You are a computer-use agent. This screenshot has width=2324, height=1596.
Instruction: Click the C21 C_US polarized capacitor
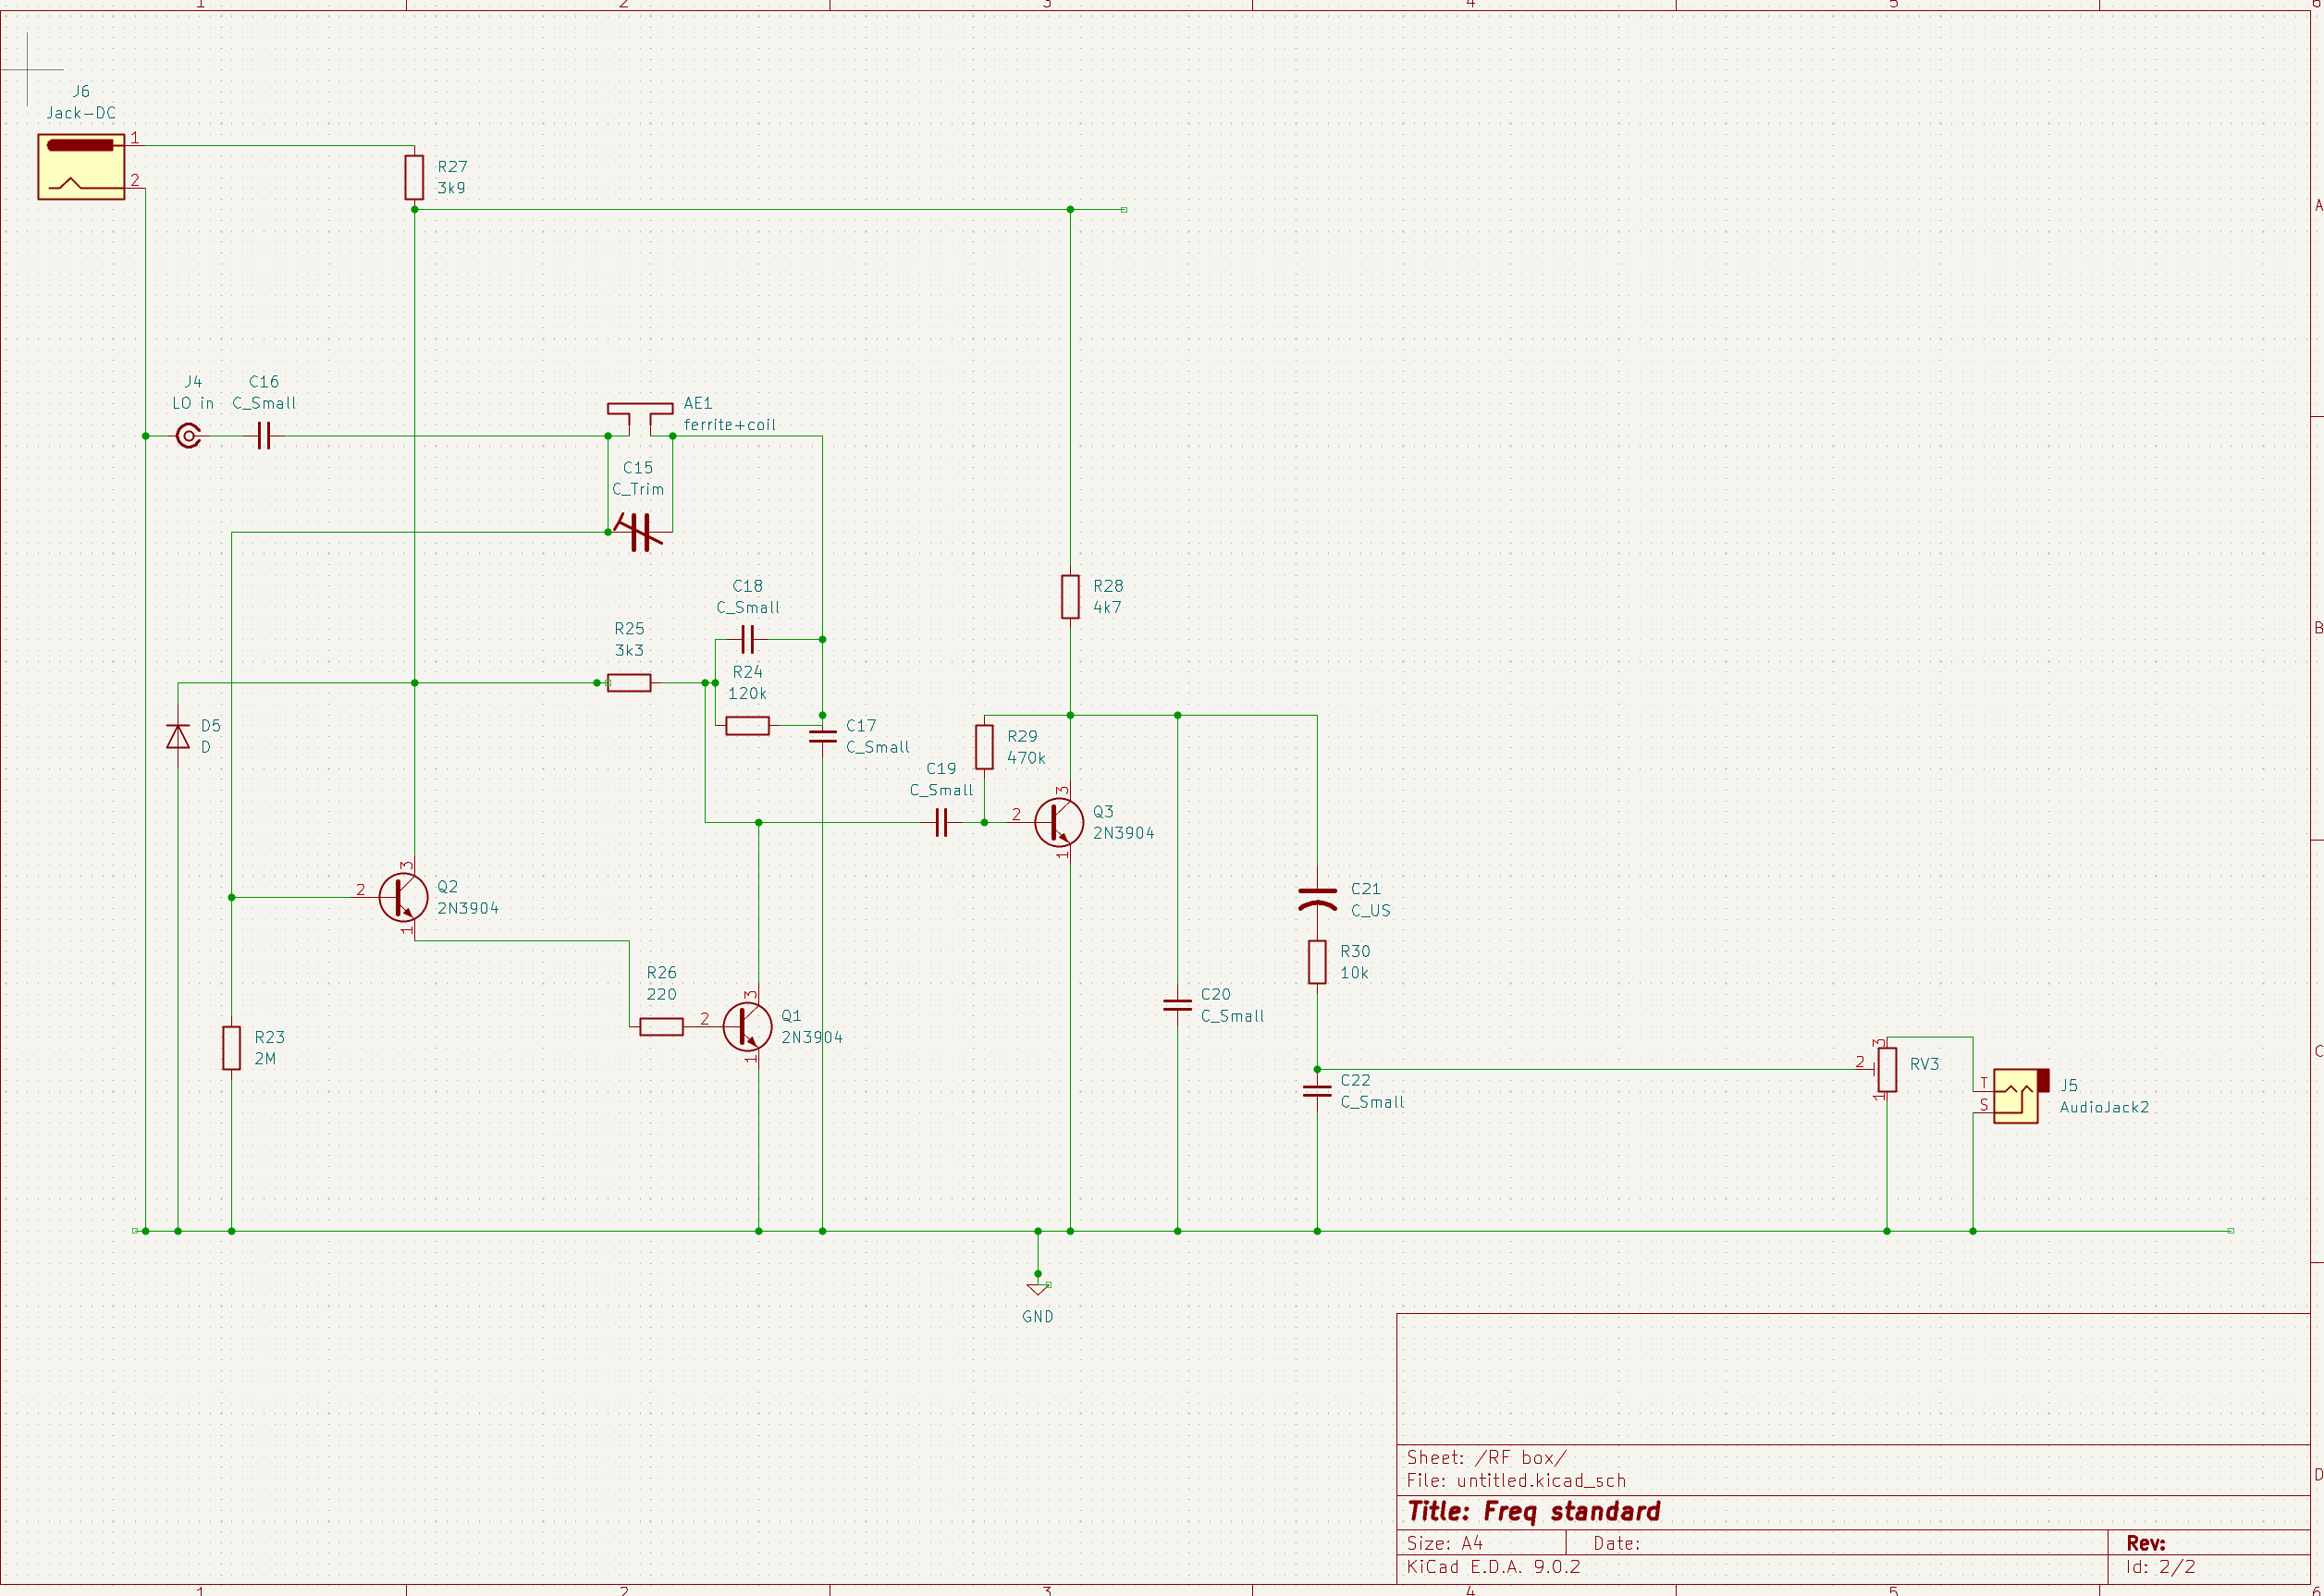pos(1317,898)
